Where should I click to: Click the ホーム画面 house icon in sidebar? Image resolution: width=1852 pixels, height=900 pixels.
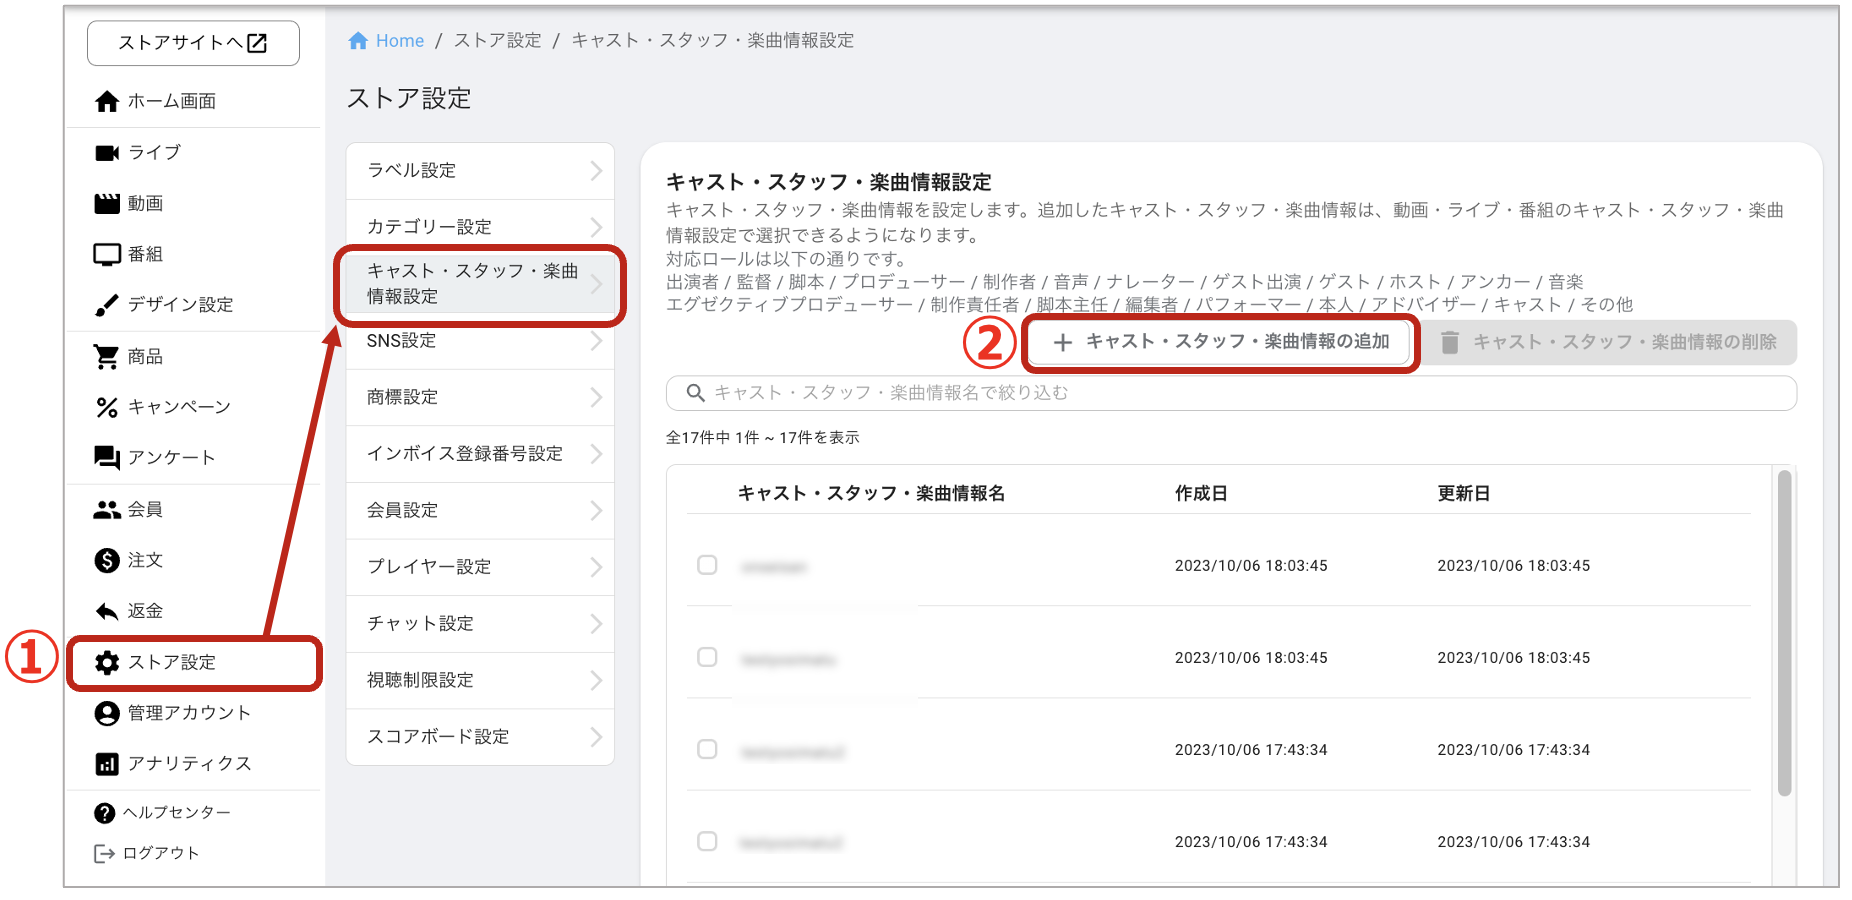point(107,101)
